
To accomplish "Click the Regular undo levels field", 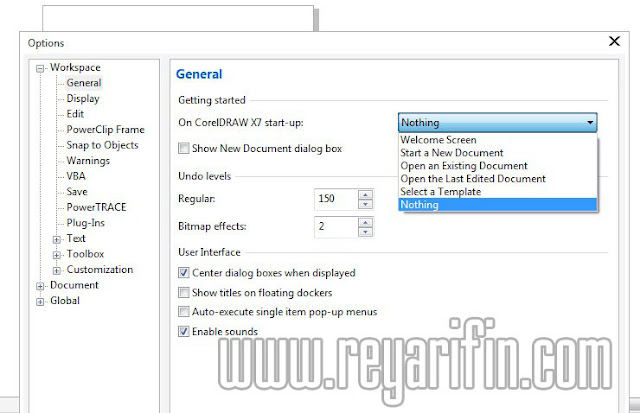I will click(x=336, y=199).
